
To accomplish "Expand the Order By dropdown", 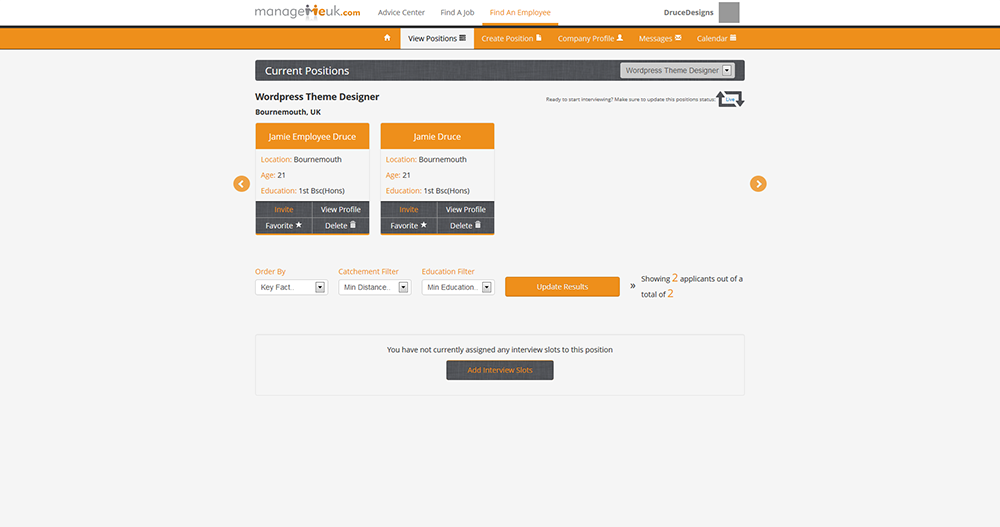I will point(291,287).
